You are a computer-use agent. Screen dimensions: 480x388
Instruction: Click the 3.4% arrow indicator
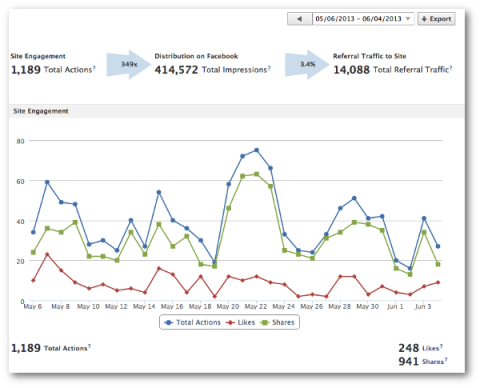click(307, 64)
